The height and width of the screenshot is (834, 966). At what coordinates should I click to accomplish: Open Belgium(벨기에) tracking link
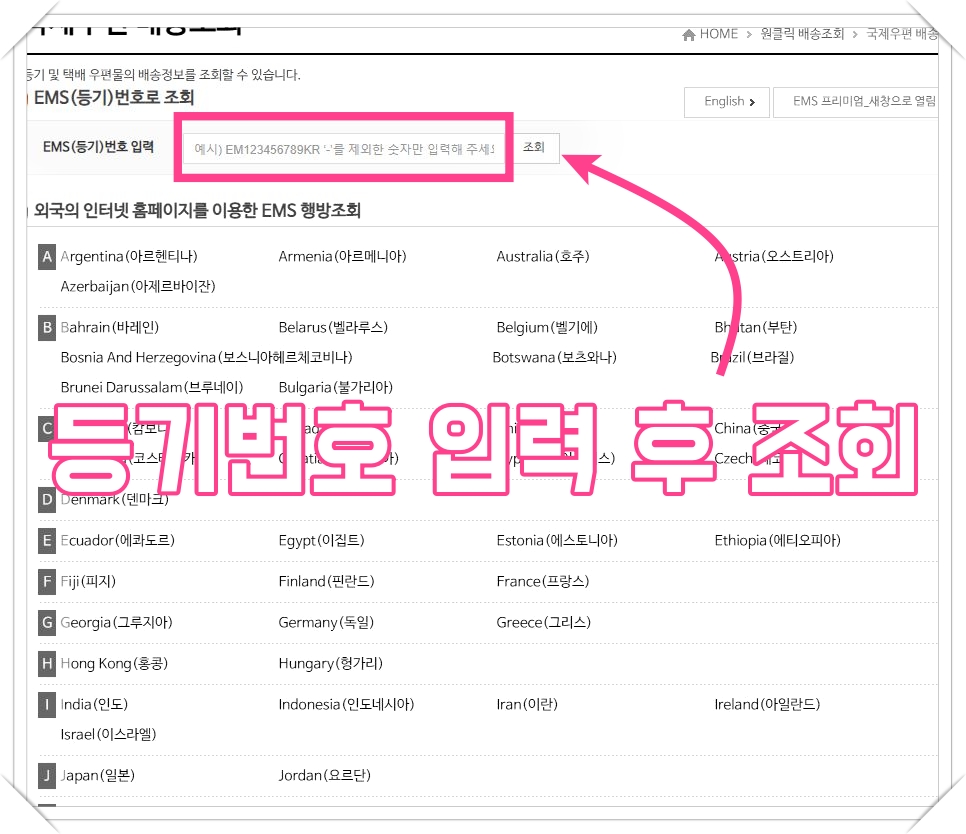547,328
